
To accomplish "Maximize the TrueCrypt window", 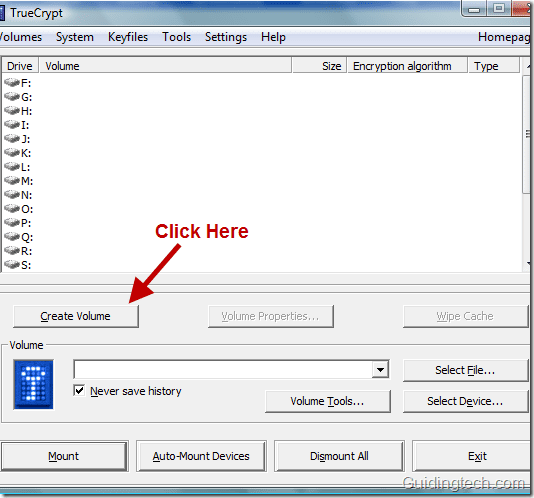I will coord(499,8).
